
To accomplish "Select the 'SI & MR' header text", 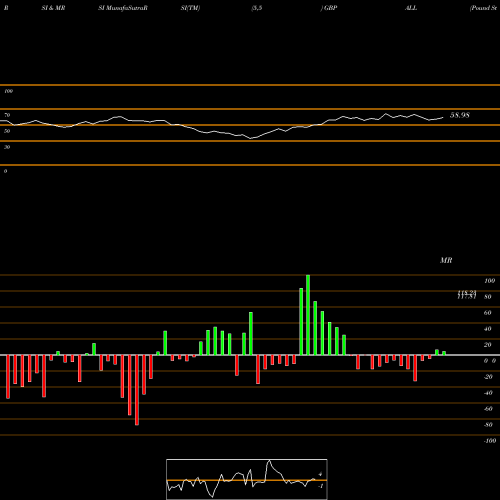I will tap(53, 8).
